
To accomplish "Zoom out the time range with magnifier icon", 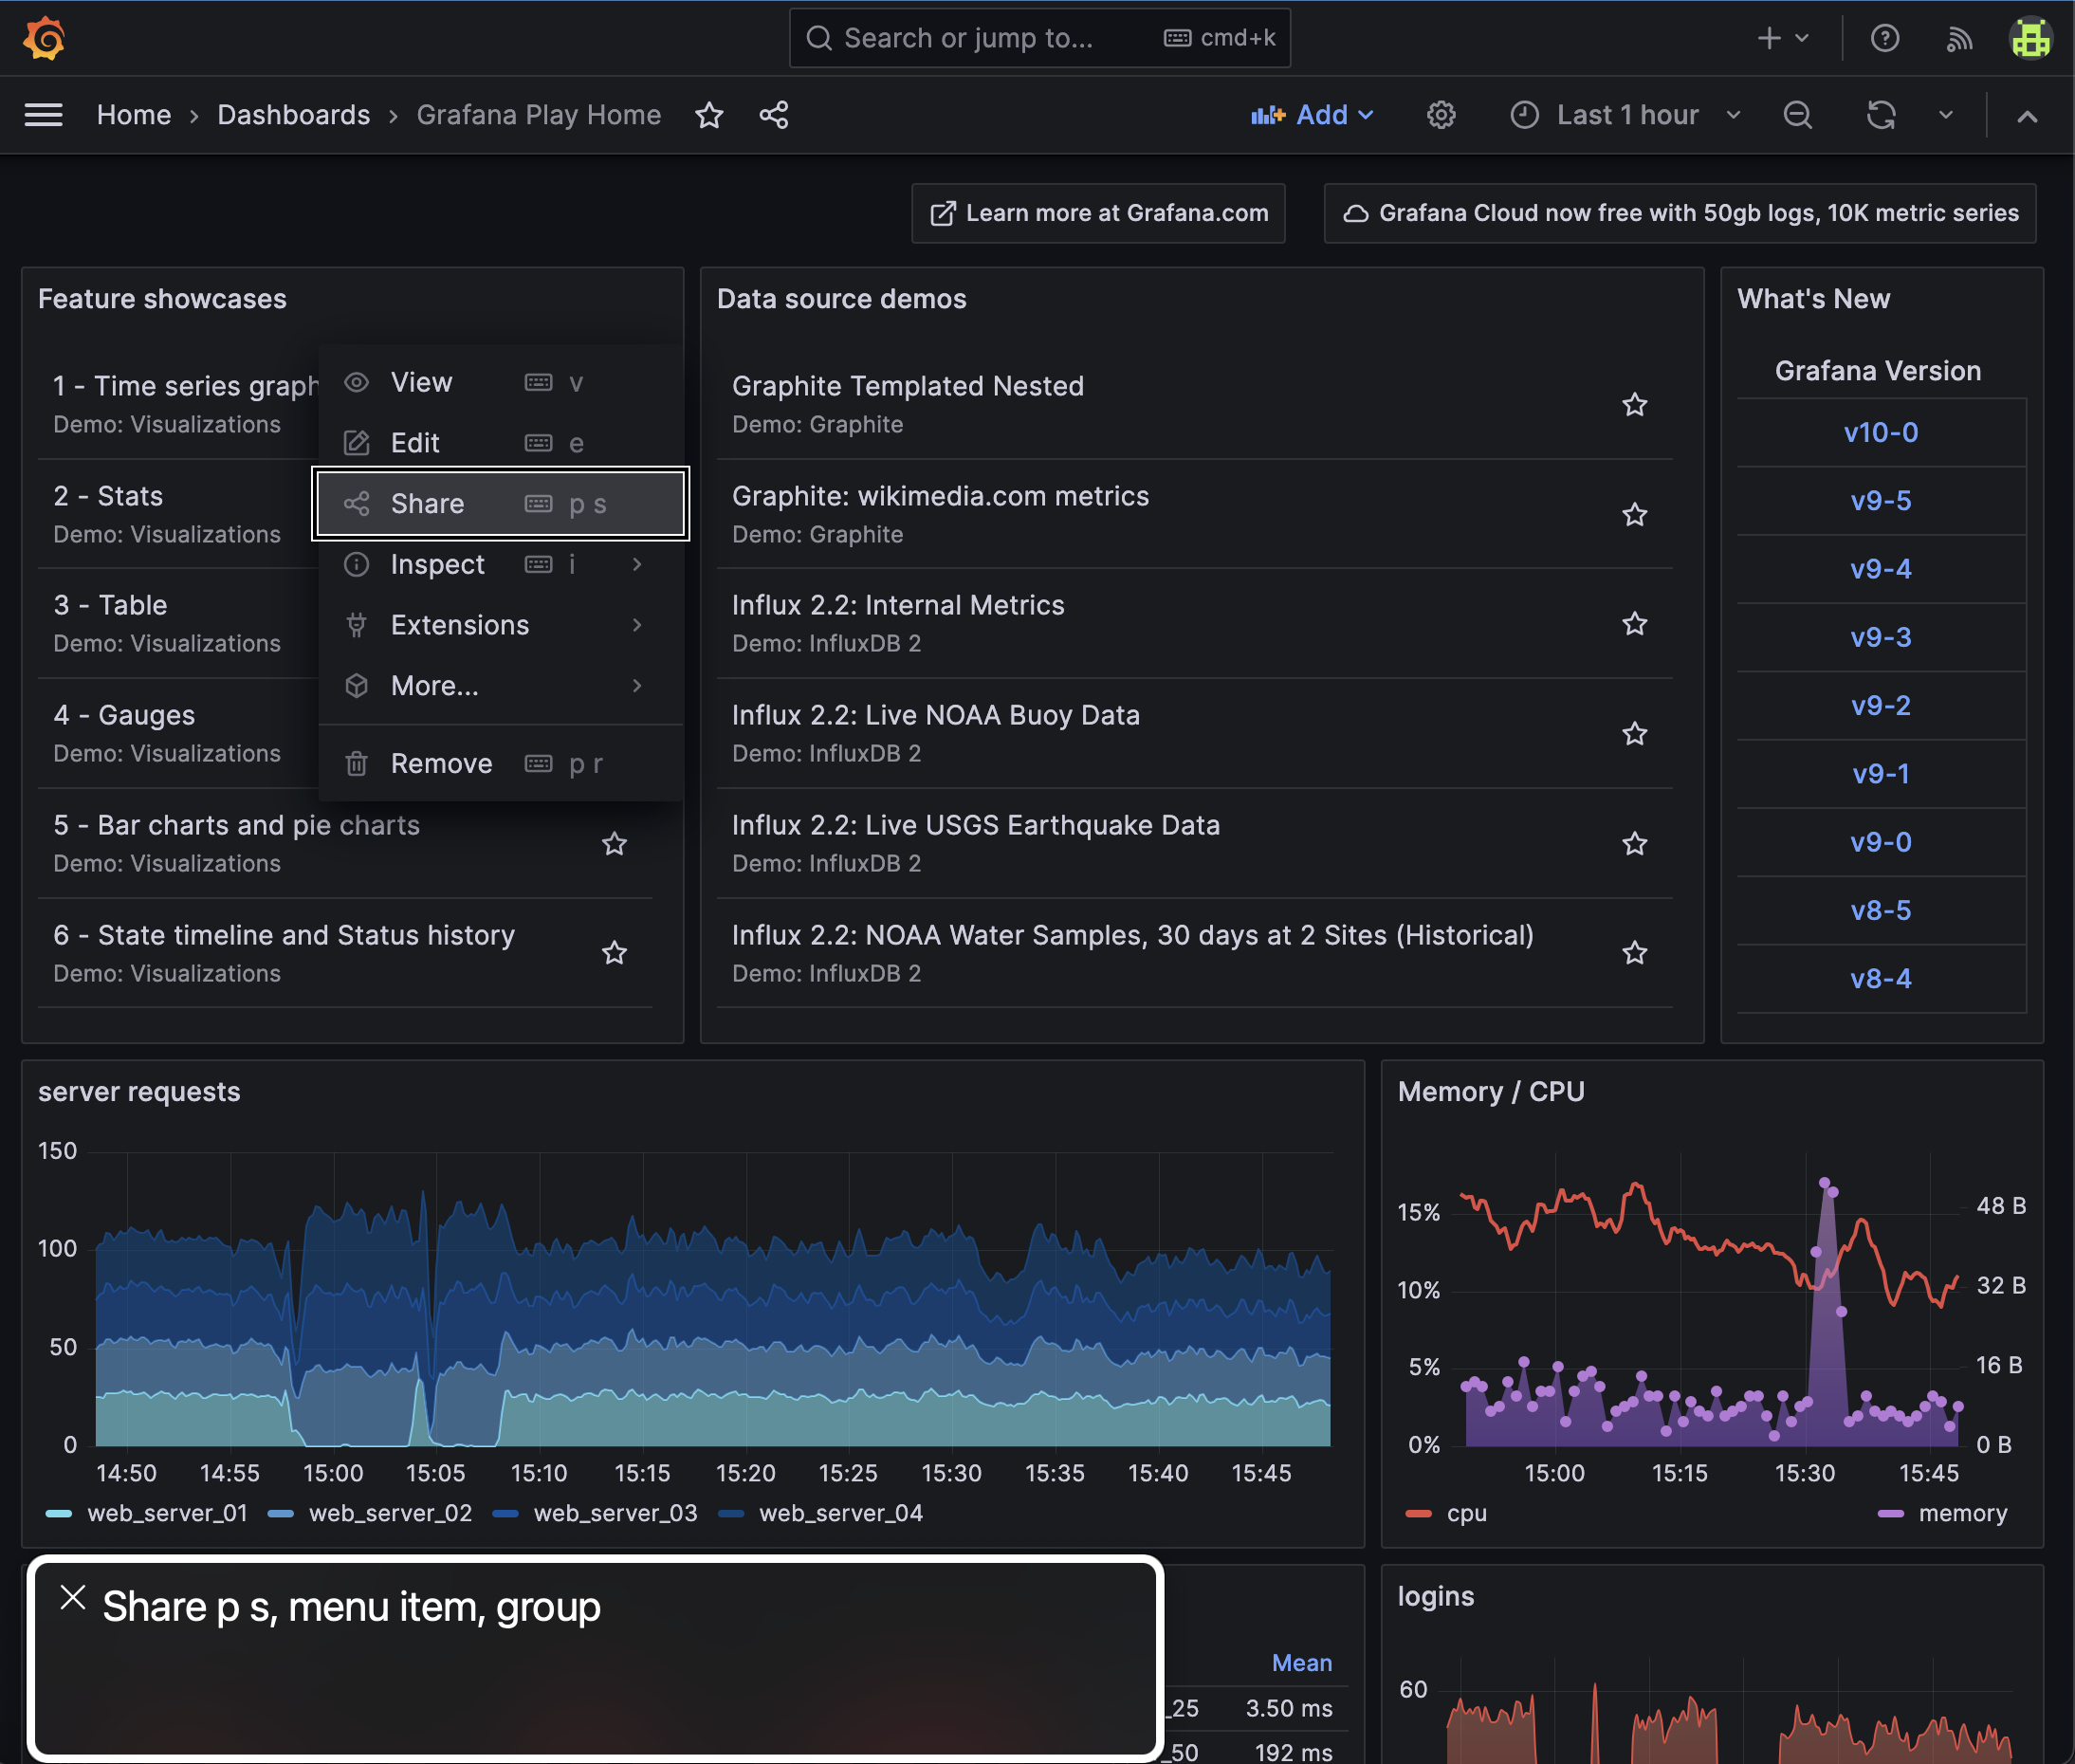I will (1797, 114).
